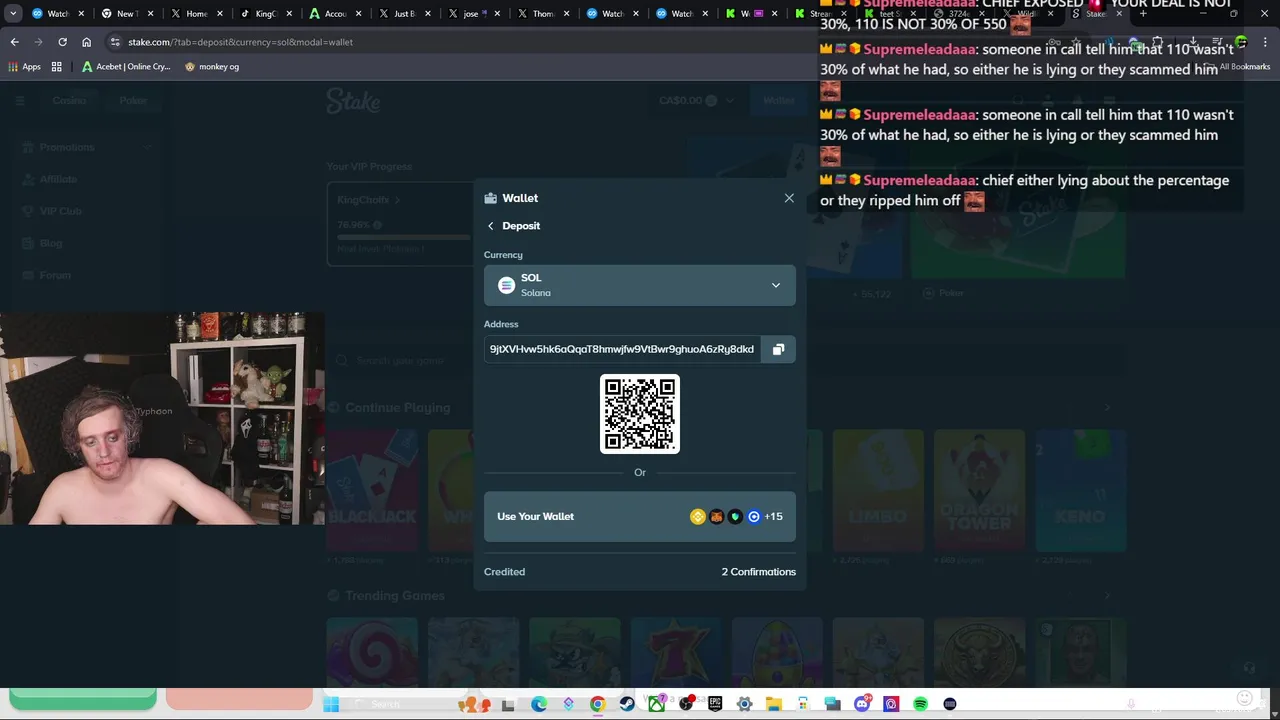This screenshot has width=1280, height=720.
Task: Open Blog in Stake sidebar
Action: pyautogui.click(x=50, y=243)
